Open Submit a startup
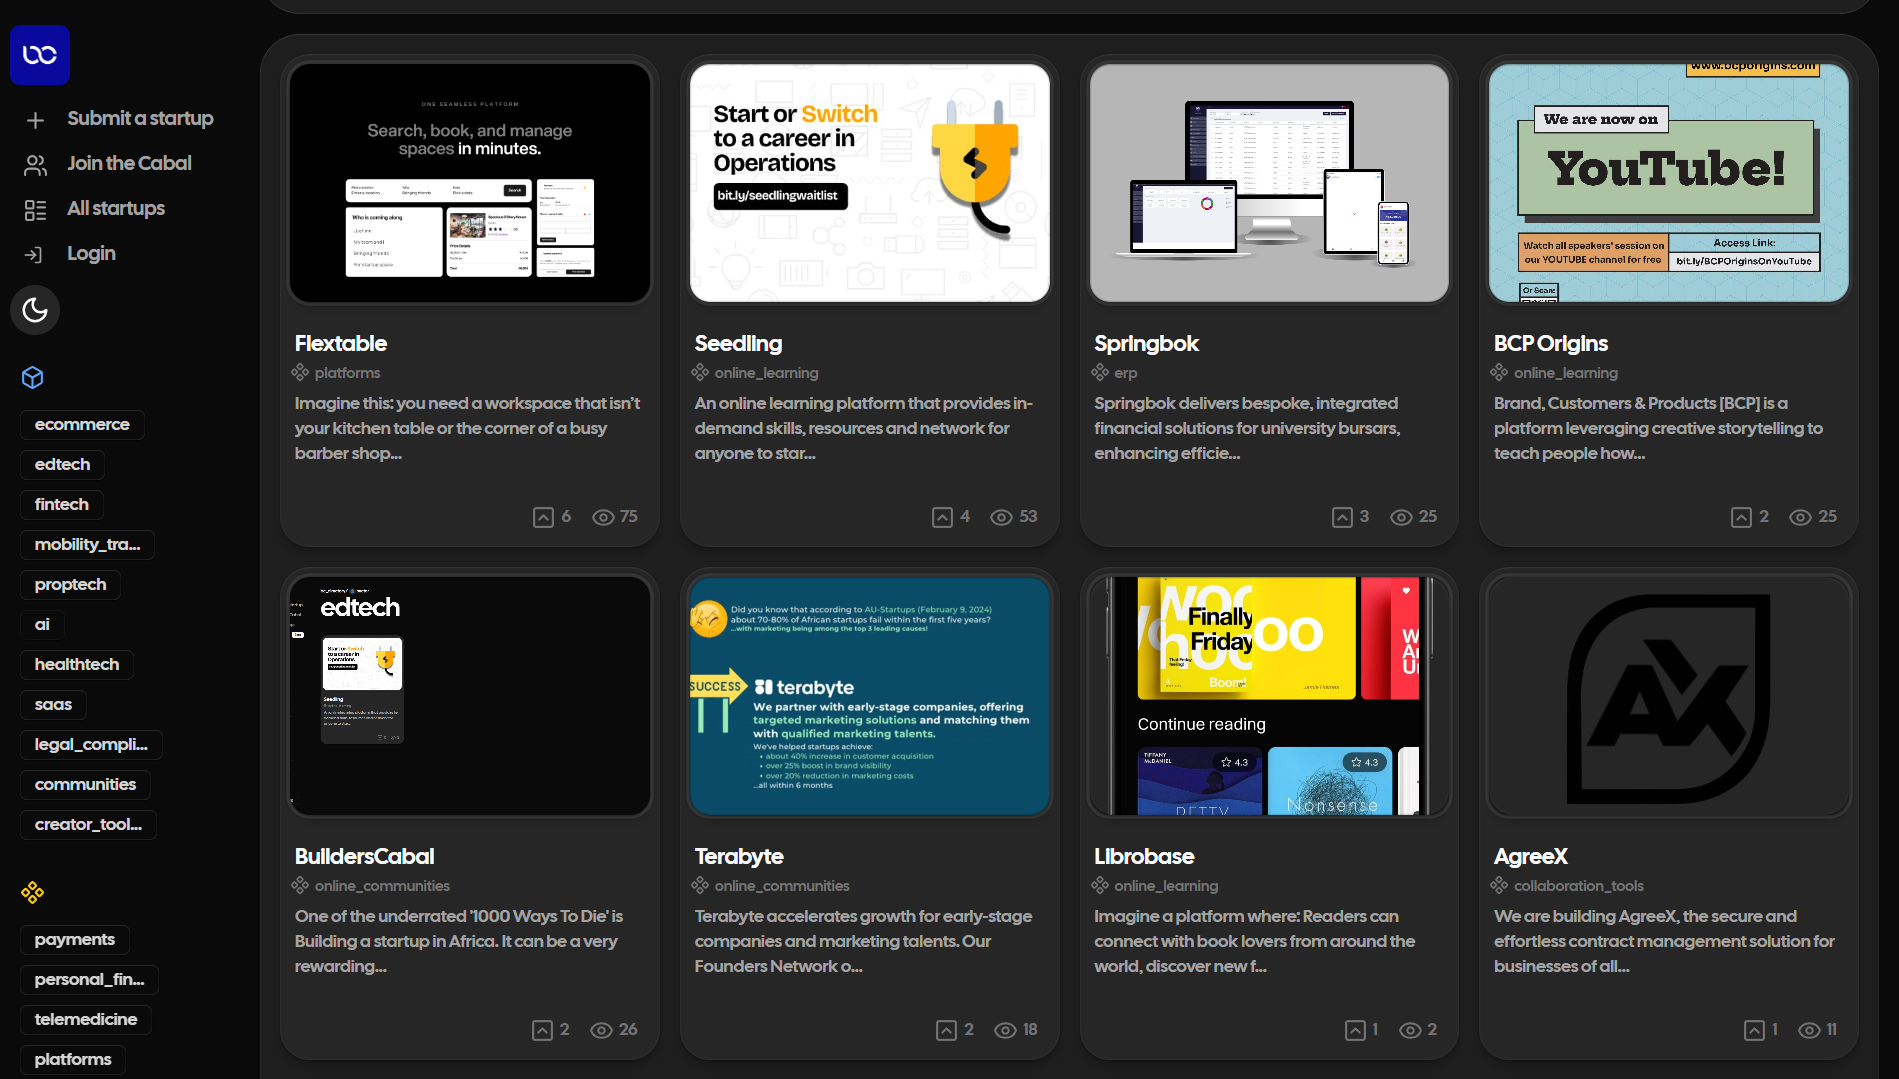Screen dimensions: 1899x1079 click(x=140, y=118)
